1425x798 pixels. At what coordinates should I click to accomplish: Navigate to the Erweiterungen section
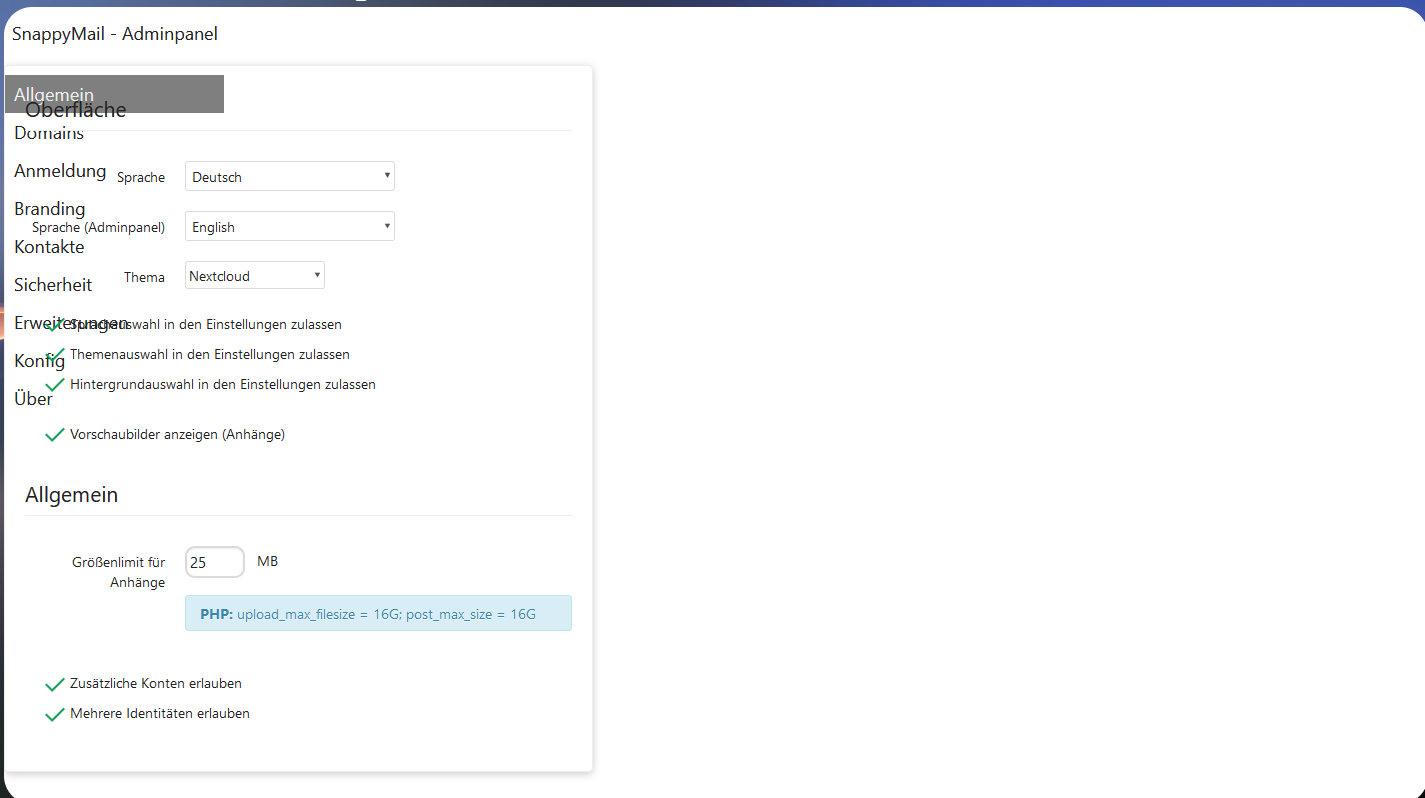70,322
